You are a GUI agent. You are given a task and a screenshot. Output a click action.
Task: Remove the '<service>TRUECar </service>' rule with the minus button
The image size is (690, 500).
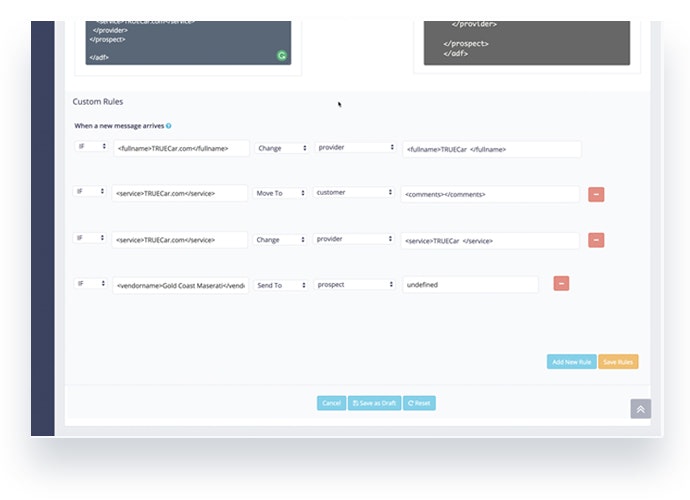click(596, 240)
